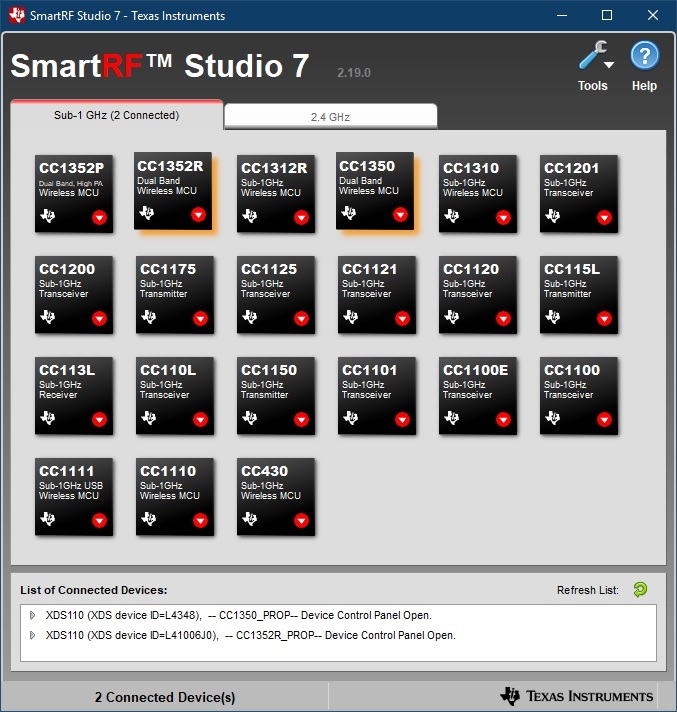The height and width of the screenshot is (712, 677).
Task: Select the CC1110 Wireless MCU tile
Action: [175, 497]
